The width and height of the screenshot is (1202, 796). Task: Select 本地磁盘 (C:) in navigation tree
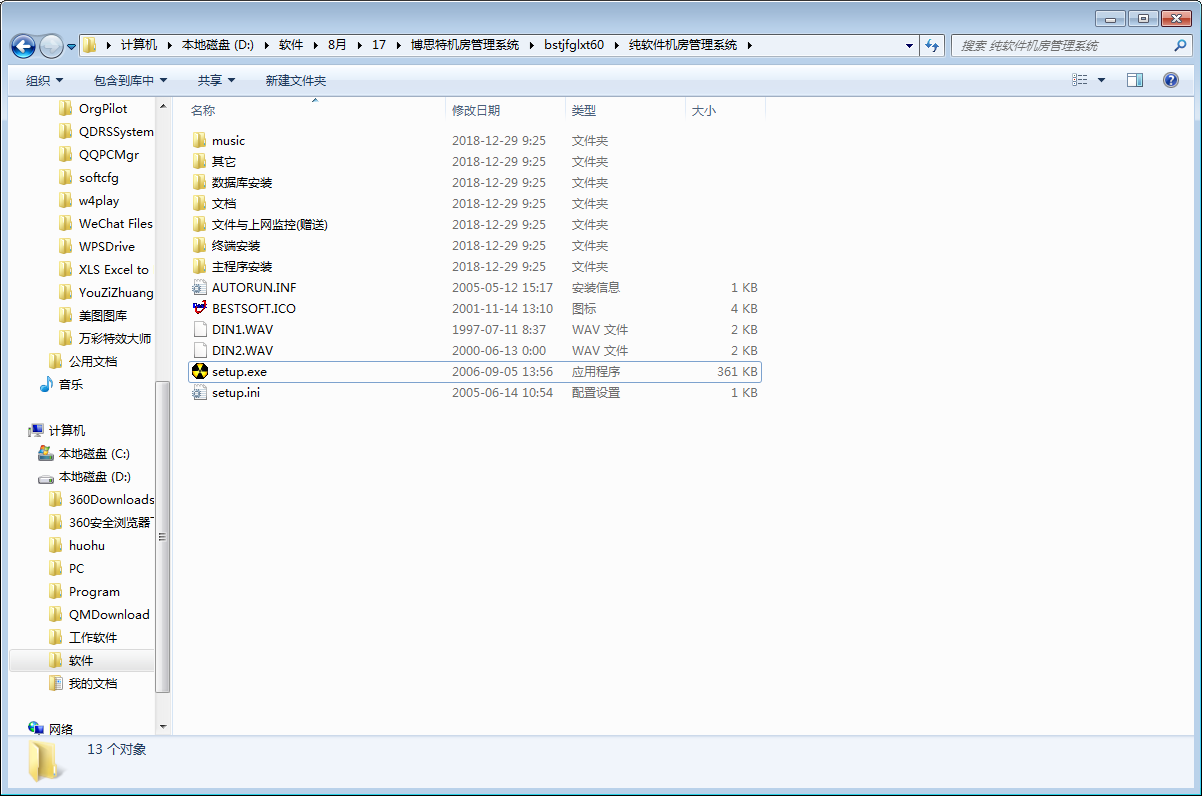[94, 454]
